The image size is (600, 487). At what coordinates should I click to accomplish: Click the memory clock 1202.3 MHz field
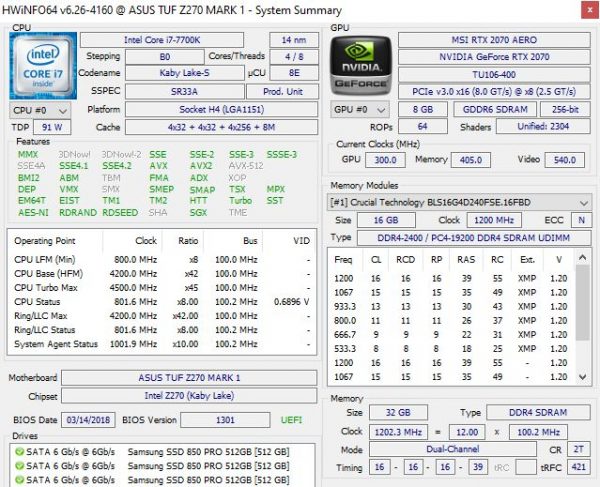click(398, 432)
